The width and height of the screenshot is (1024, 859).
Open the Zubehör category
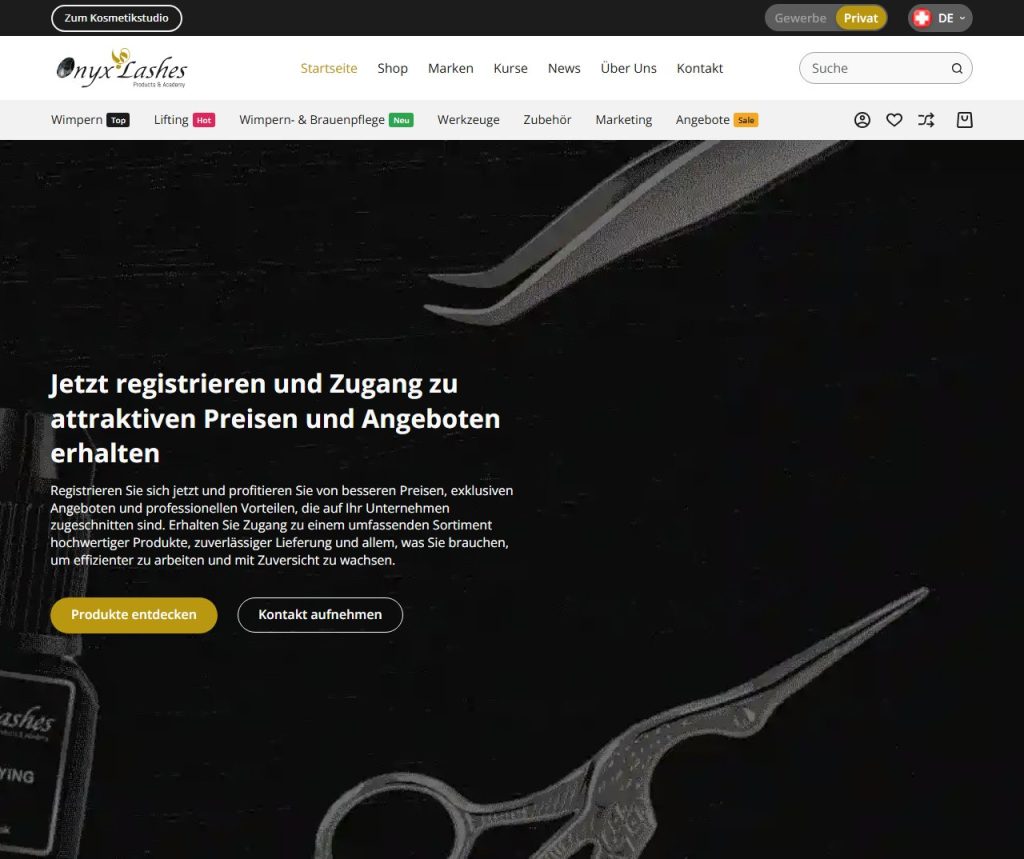pyautogui.click(x=547, y=120)
